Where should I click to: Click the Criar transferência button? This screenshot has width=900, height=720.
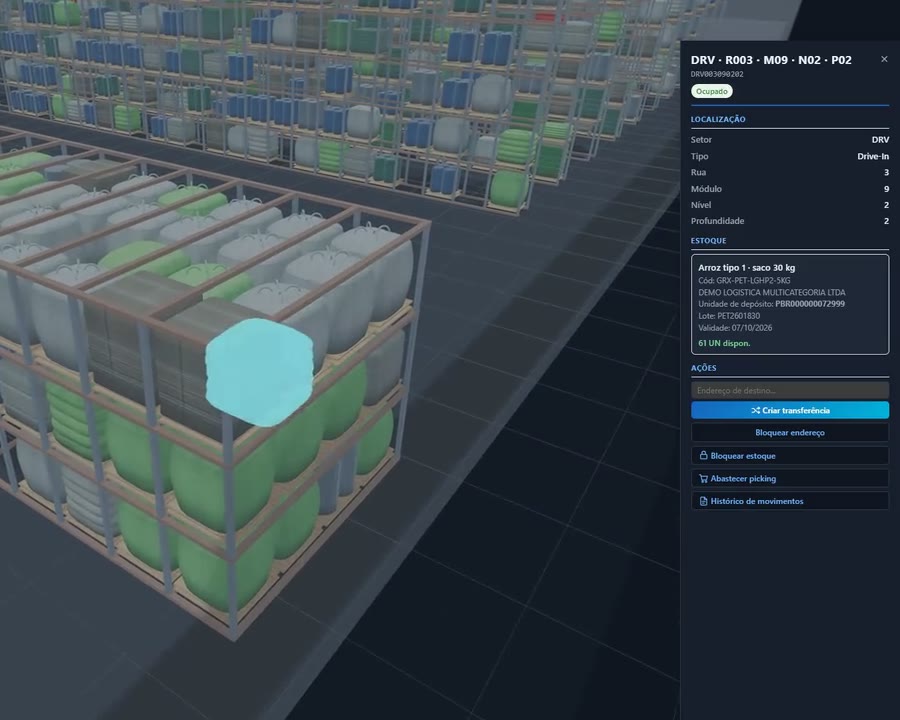pos(790,410)
